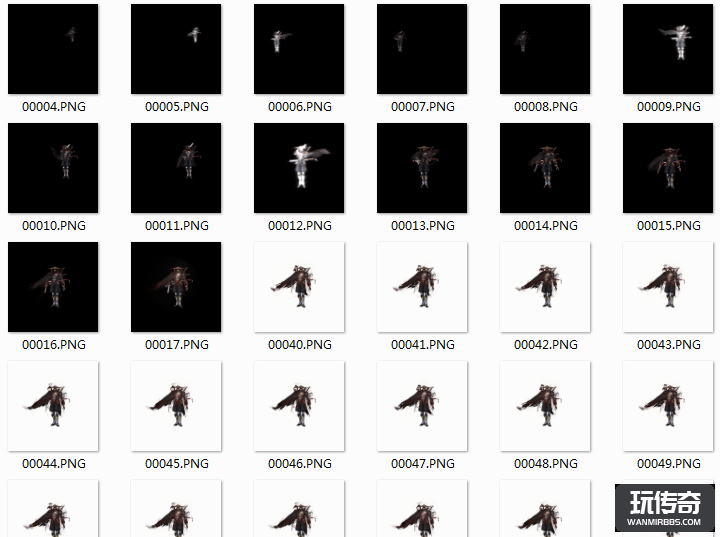Select the 00014.PNG thumbnail image

(545, 168)
